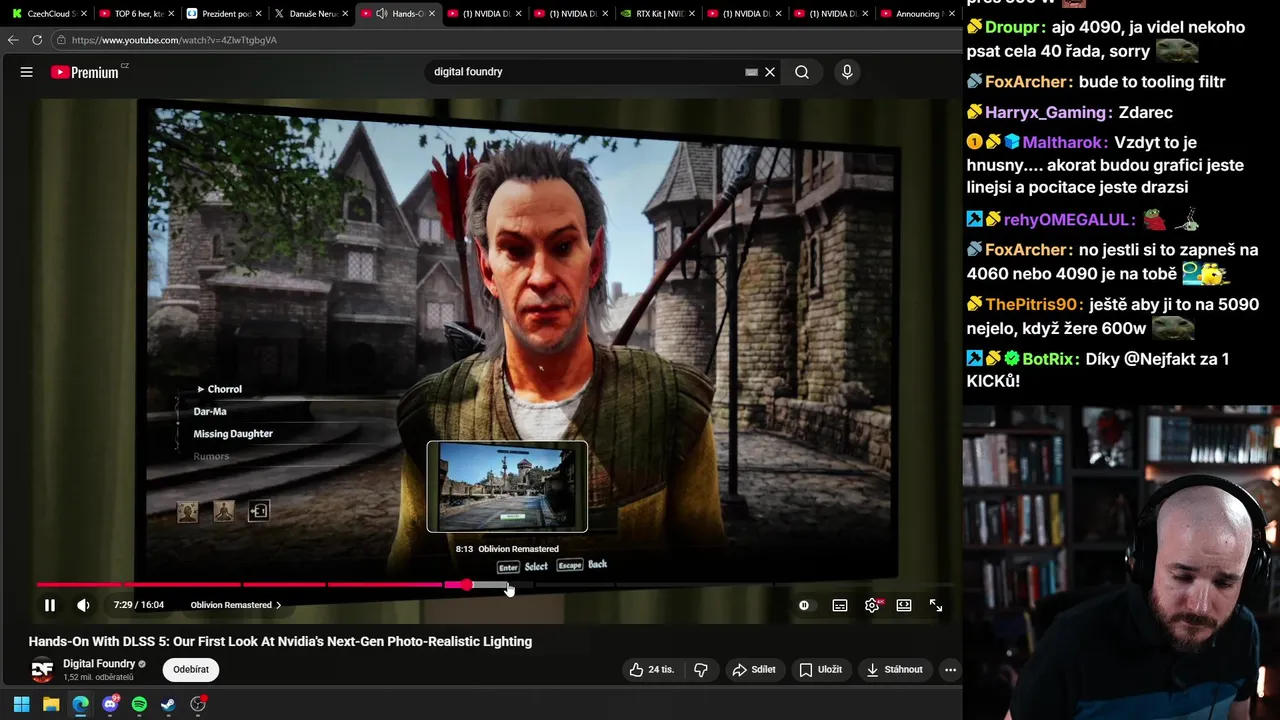Open Digital Foundry channel avatar

point(42,670)
